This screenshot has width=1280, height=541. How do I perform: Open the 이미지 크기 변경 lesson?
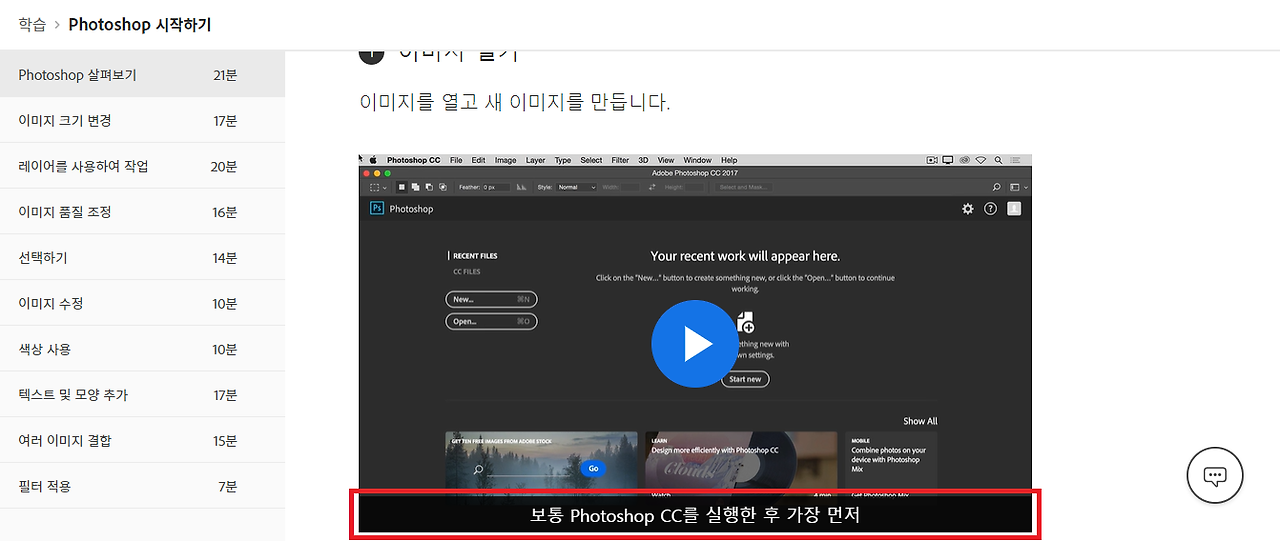pyautogui.click(x=142, y=120)
